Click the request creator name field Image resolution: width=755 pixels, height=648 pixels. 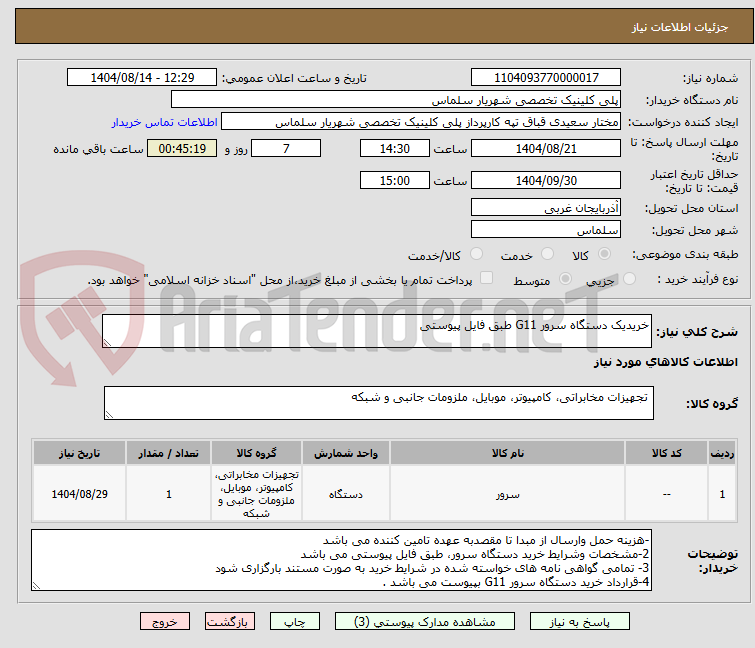point(421,122)
